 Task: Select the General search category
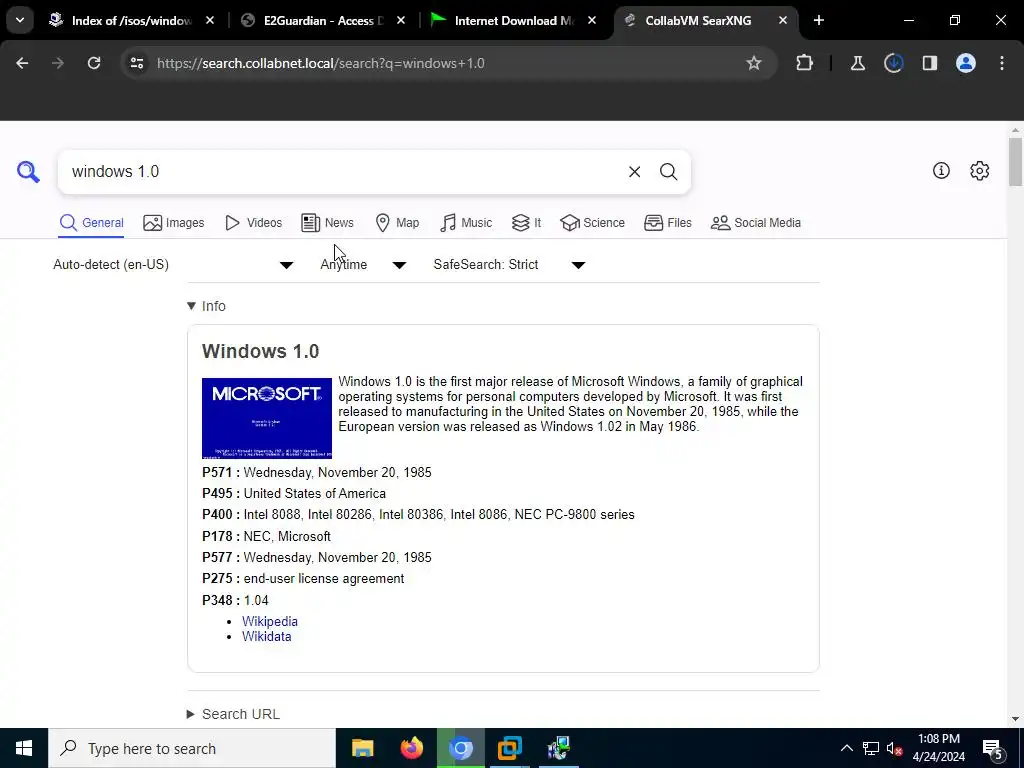91,223
